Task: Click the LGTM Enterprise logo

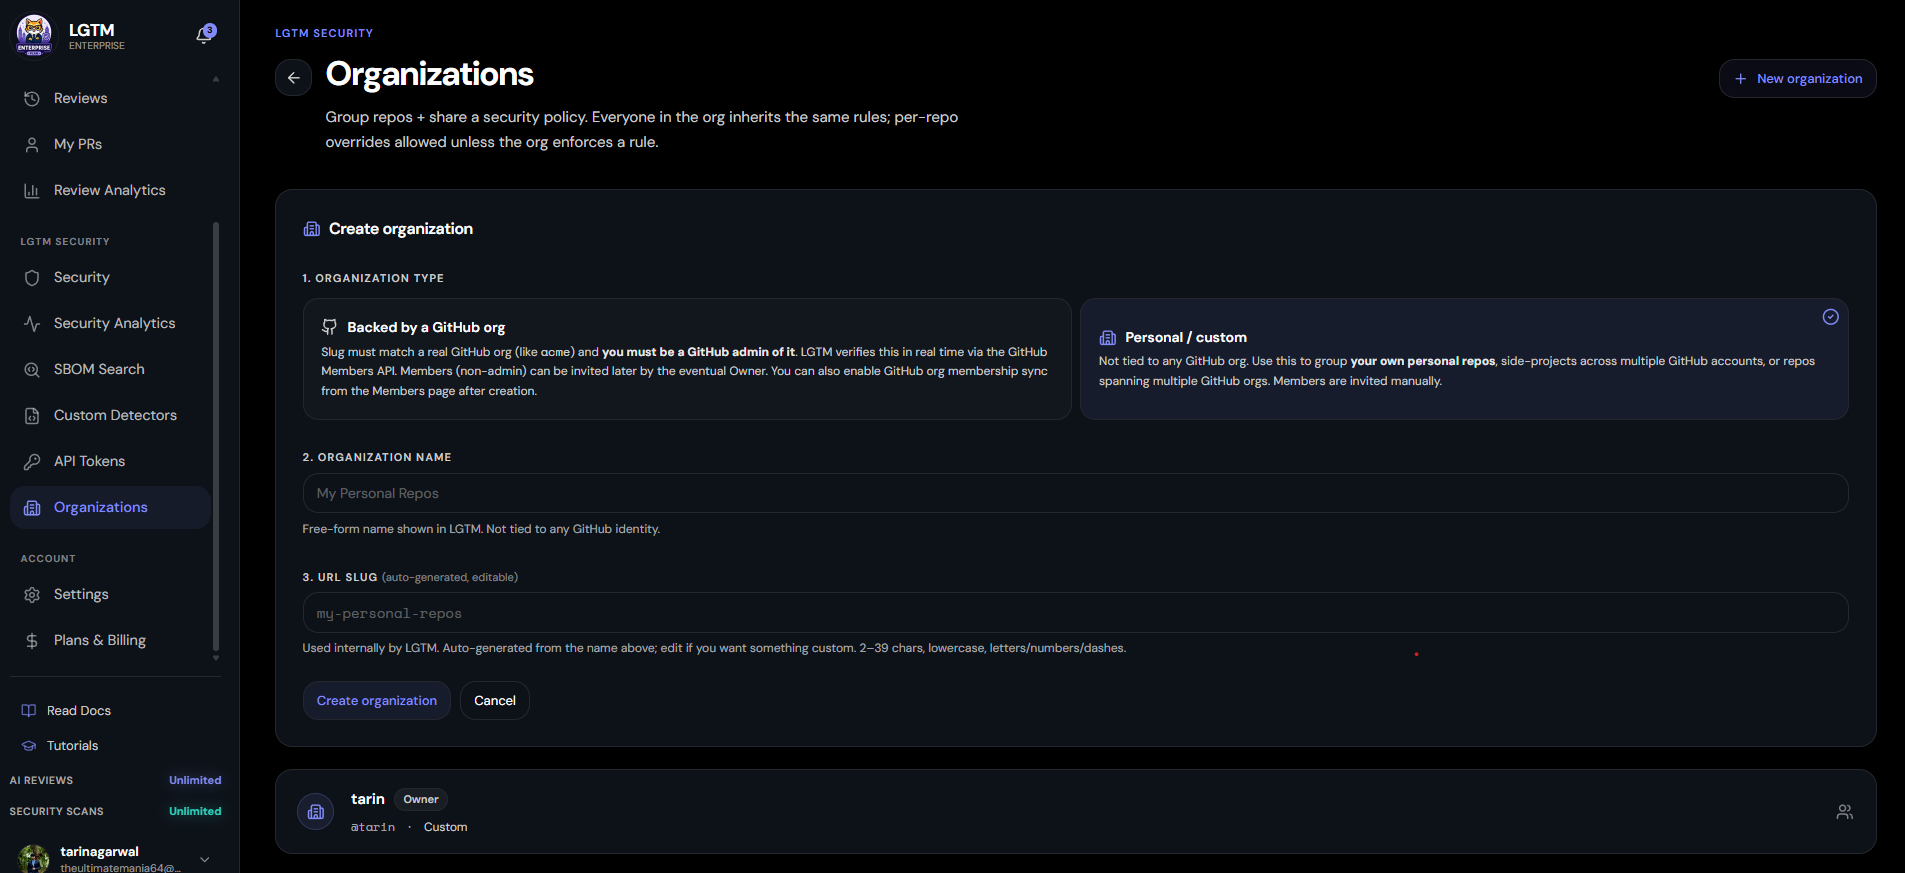Action: coord(35,36)
